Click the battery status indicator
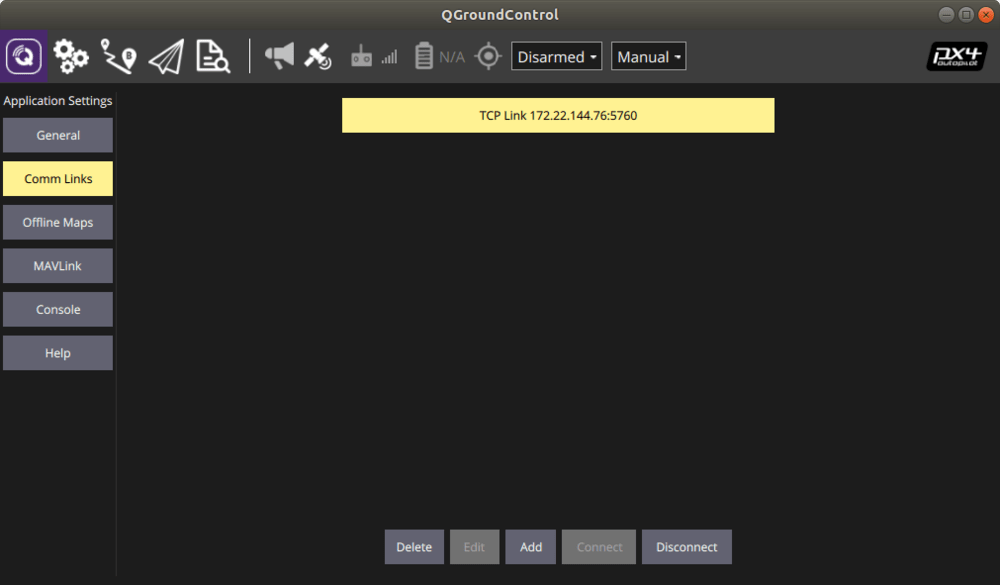 [x=439, y=56]
